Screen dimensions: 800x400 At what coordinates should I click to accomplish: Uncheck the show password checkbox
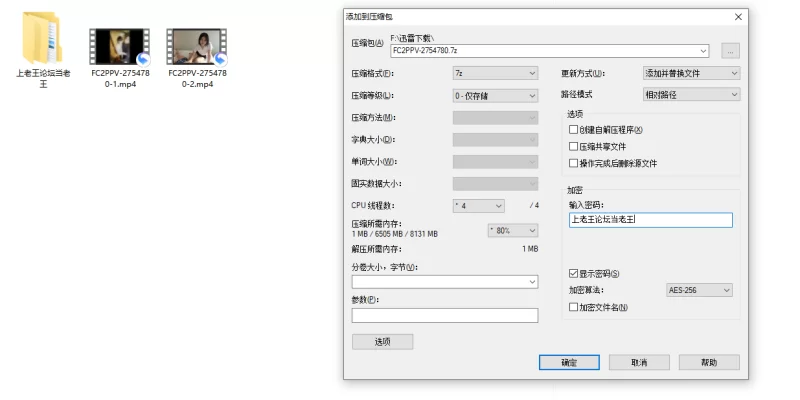tap(573, 274)
